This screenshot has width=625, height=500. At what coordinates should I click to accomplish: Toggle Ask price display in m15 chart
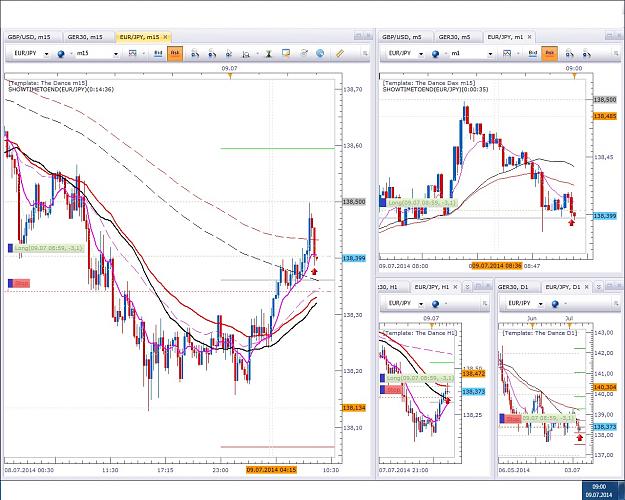pyautogui.click(x=175, y=53)
